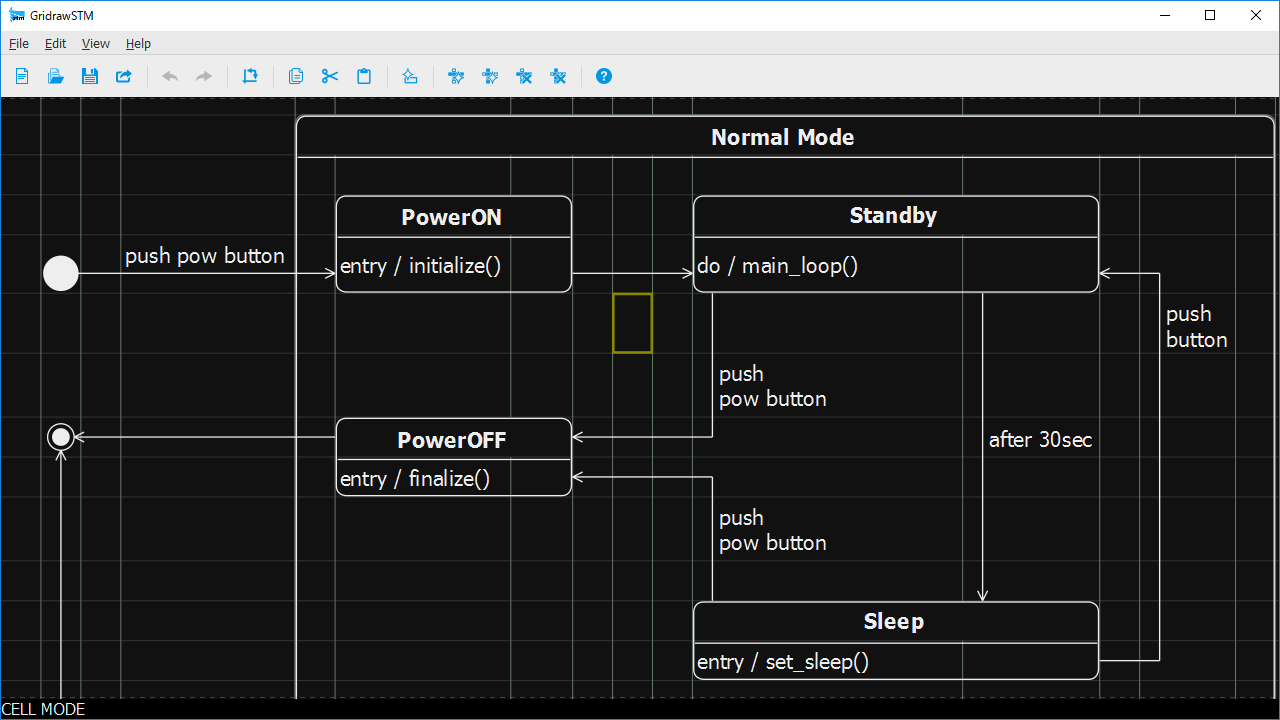
Task: Open a file with the folder icon
Action: 56,76
